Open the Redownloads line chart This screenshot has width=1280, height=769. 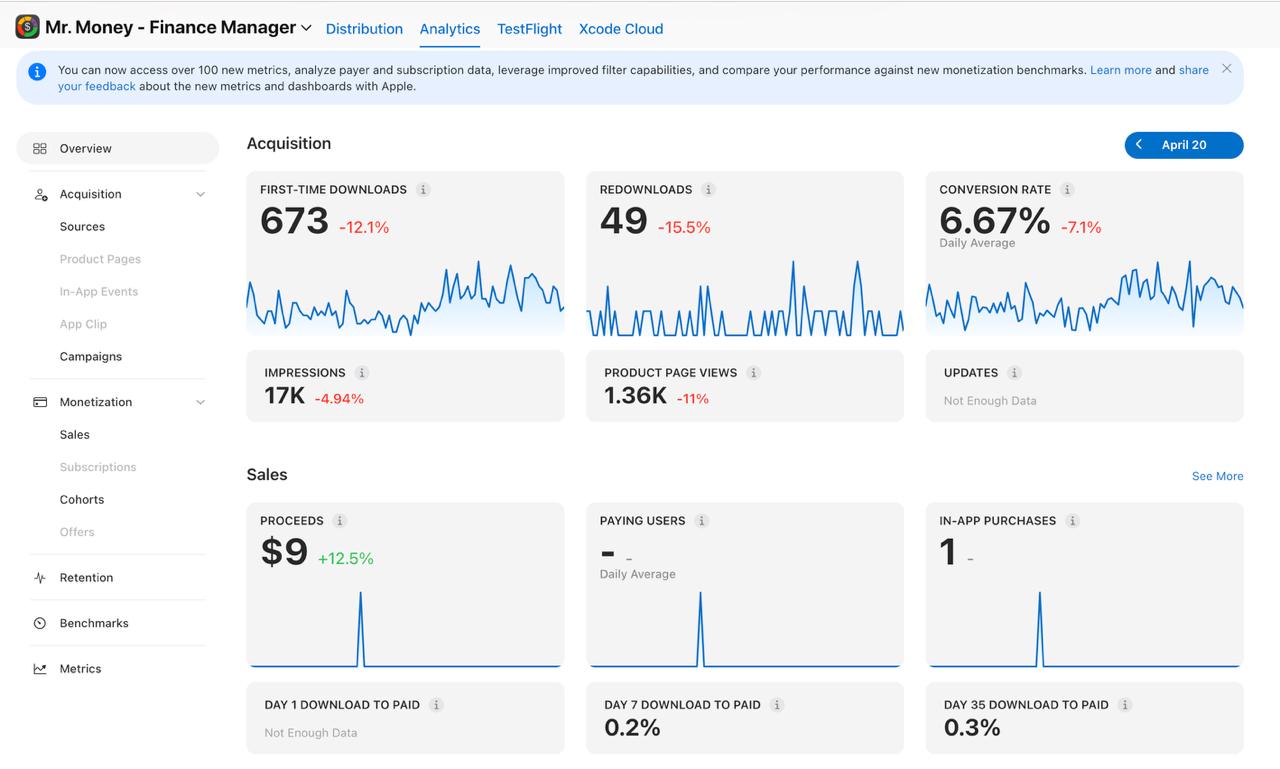(x=745, y=298)
